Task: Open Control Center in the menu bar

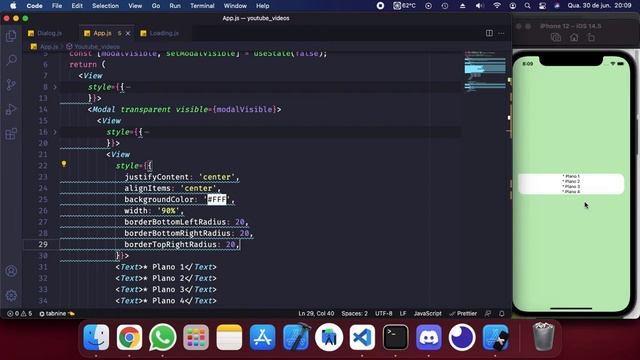Action: pos(542,6)
